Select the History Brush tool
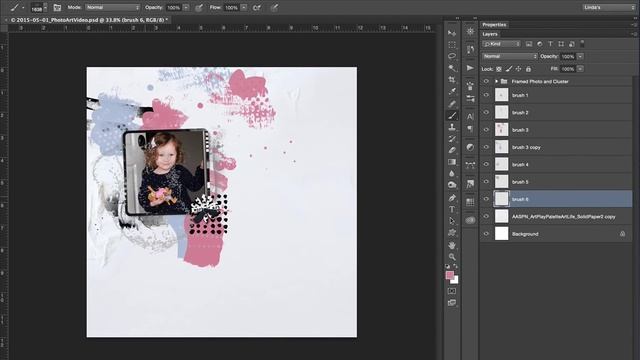The image size is (640, 360). 452,139
